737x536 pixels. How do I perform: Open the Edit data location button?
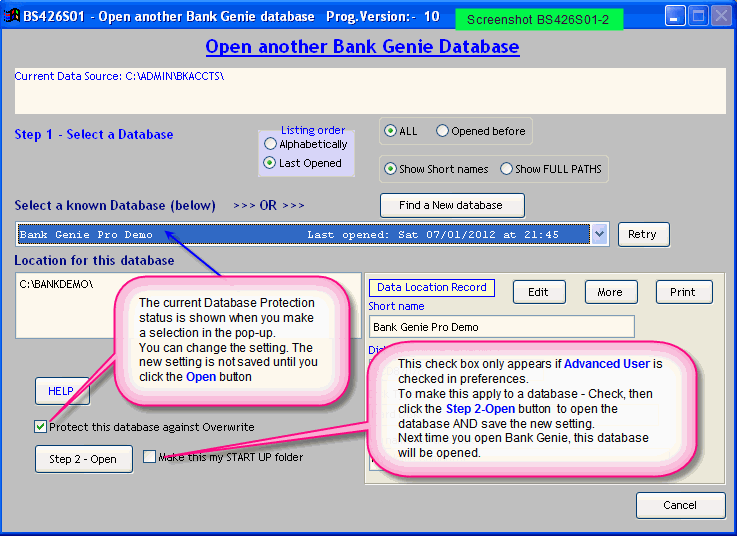click(x=539, y=292)
